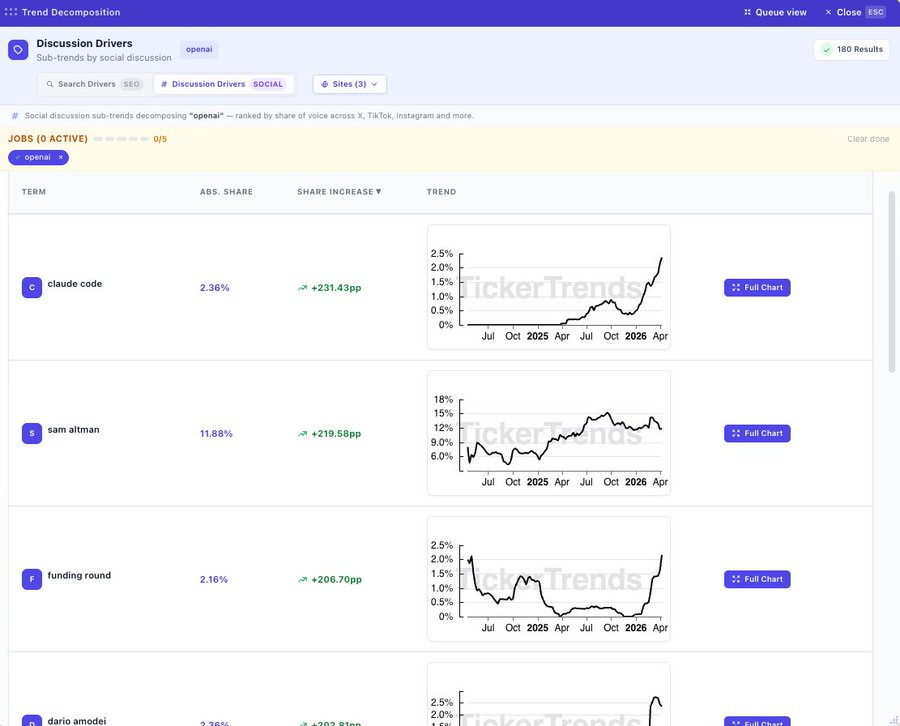Open Full Chart for sam altman

tap(757, 433)
